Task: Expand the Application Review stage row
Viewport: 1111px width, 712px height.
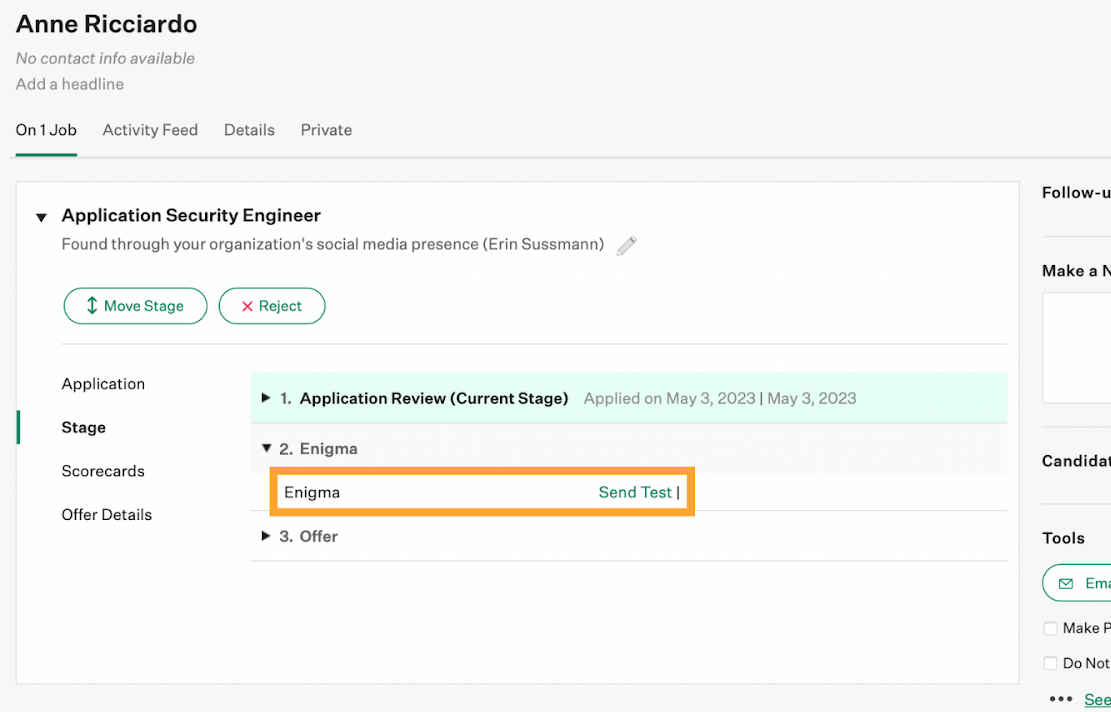Action: pos(267,398)
